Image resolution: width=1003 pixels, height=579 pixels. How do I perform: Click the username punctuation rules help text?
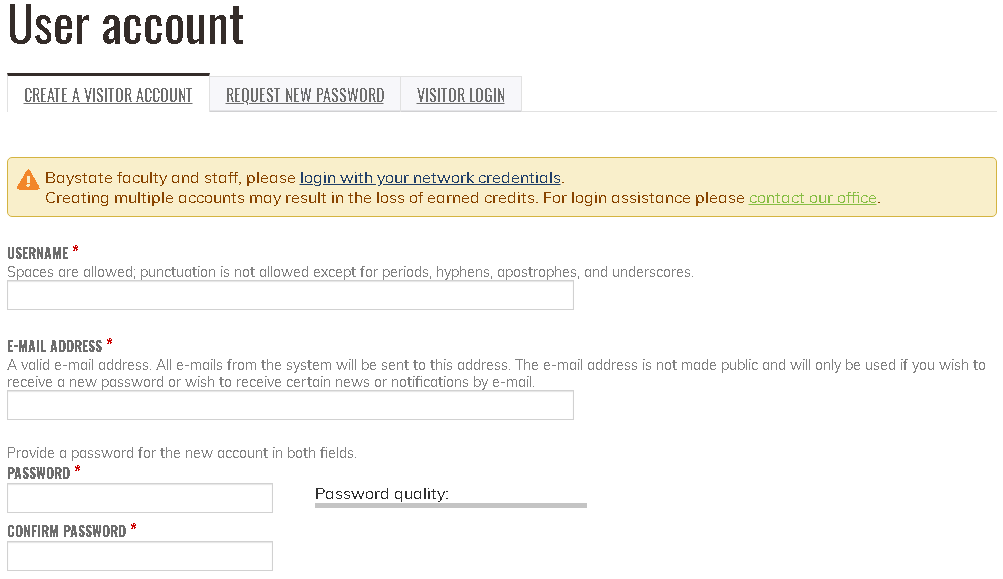point(350,273)
